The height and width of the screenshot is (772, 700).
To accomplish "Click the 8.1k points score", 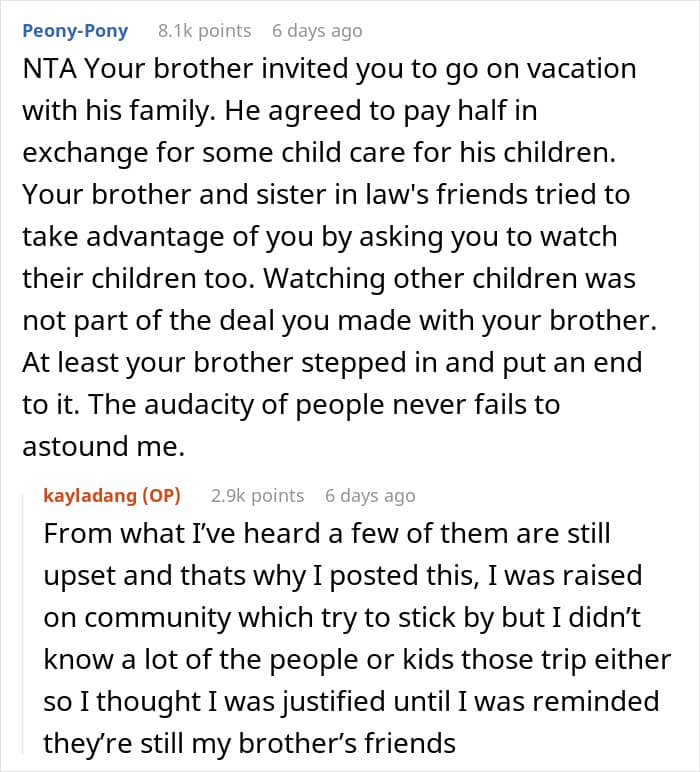I will click(x=204, y=31).
